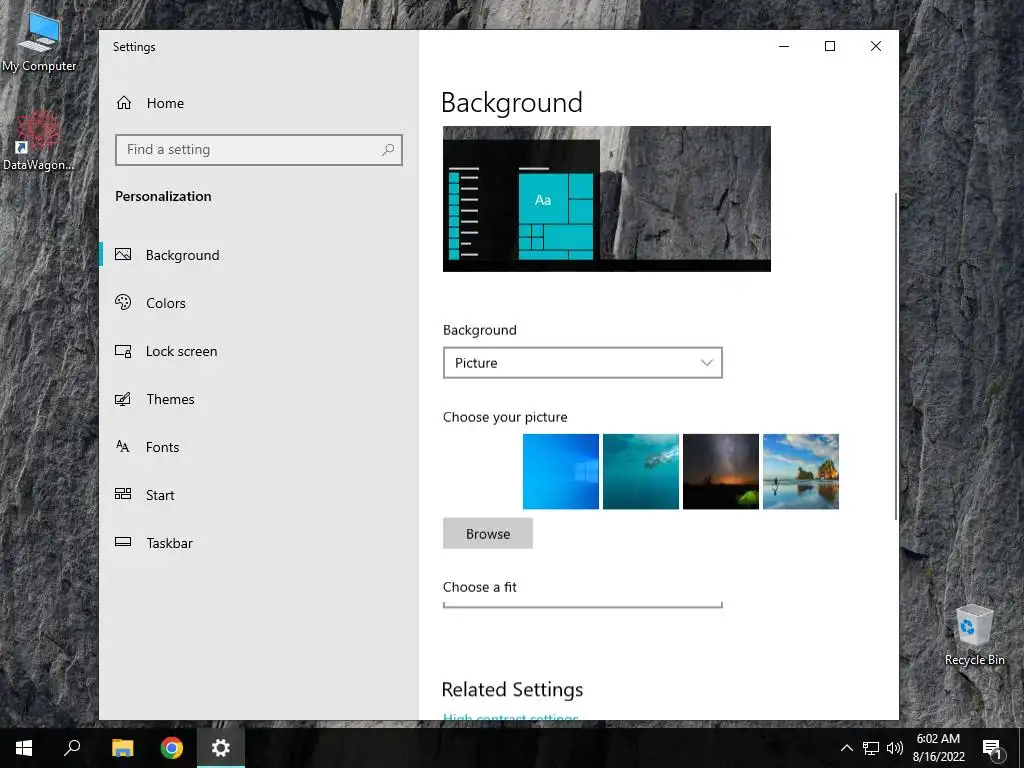Select Background in Personalization list
This screenshot has width=1024, height=768.
[259, 255]
